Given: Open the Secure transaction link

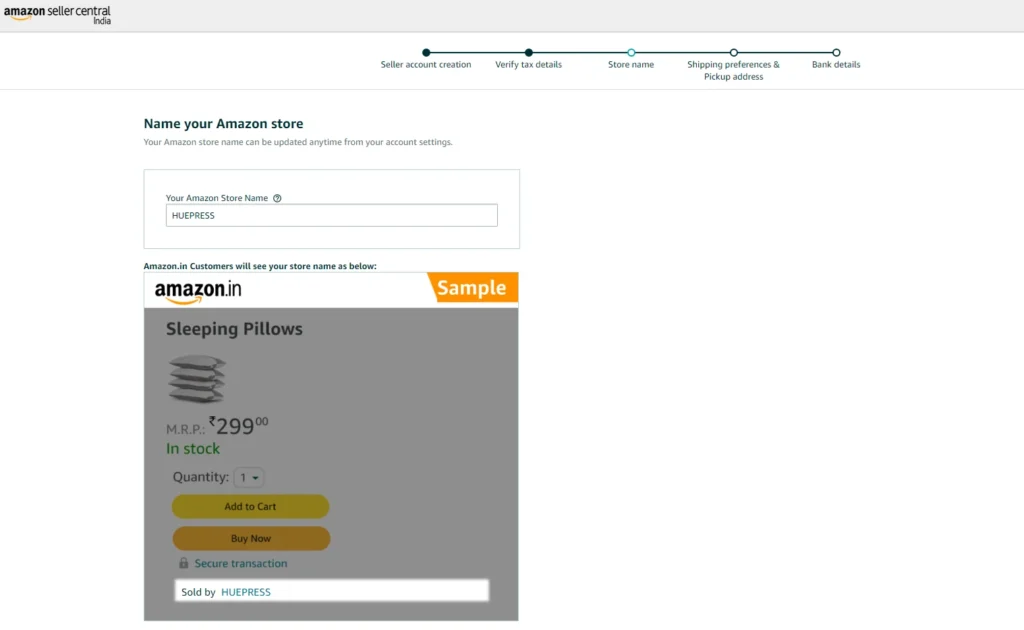Looking at the screenshot, I should tap(240, 563).
